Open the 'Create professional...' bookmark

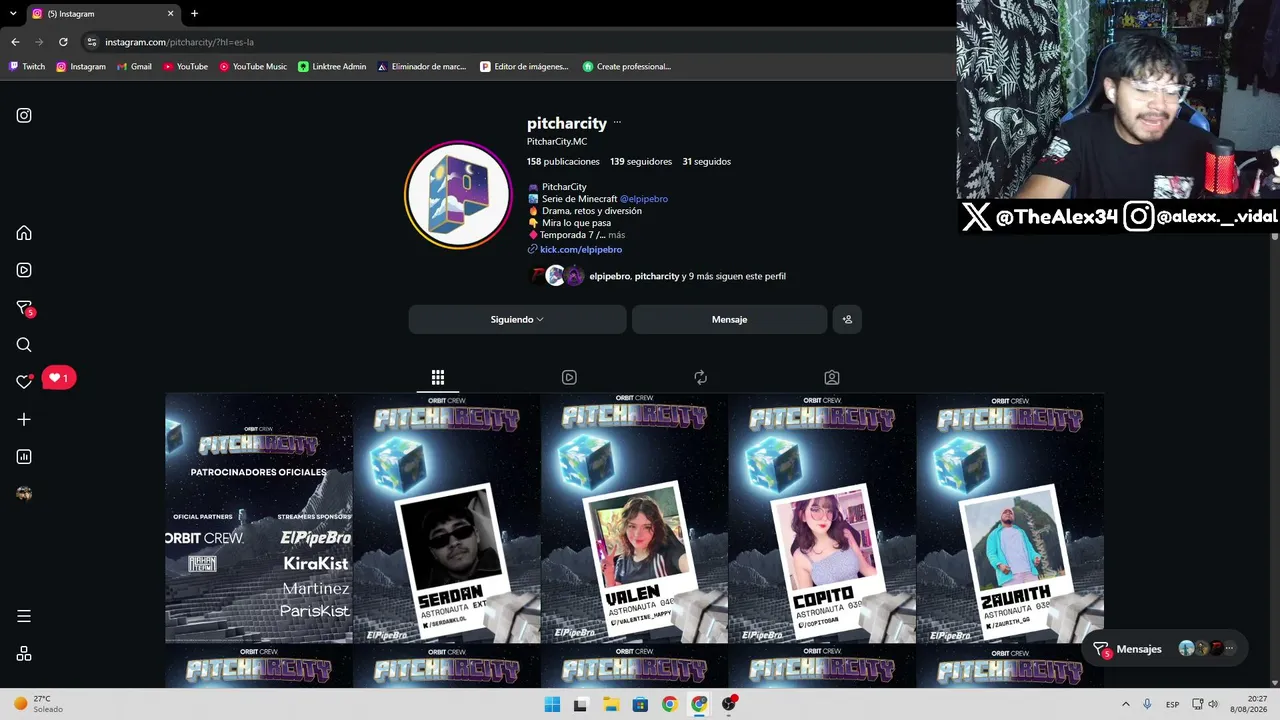pyautogui.click(x=627, y=67)
